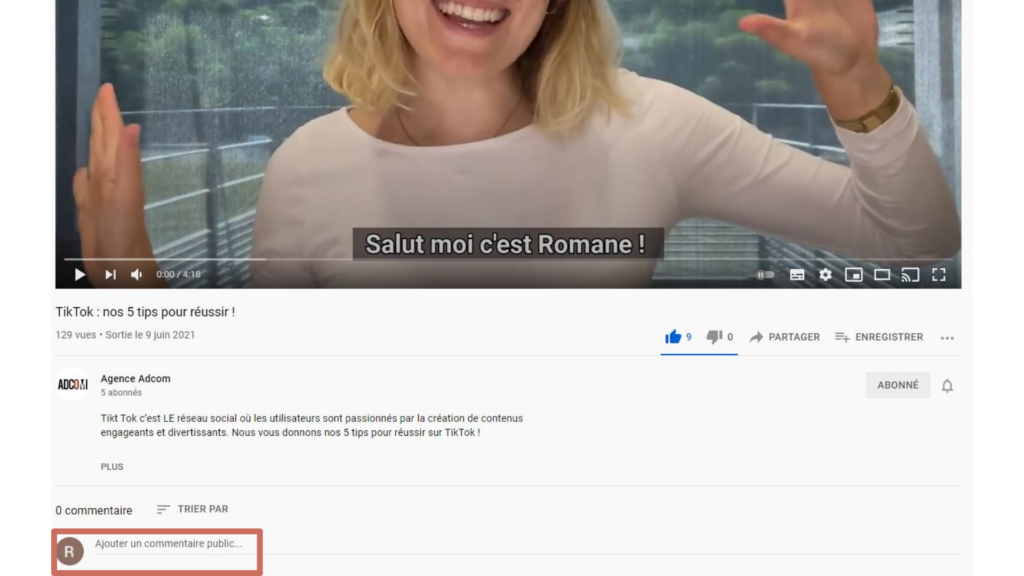The width and height of the screenshot is (1024, 576).
Task: Play the video
Action: [80, 274]
